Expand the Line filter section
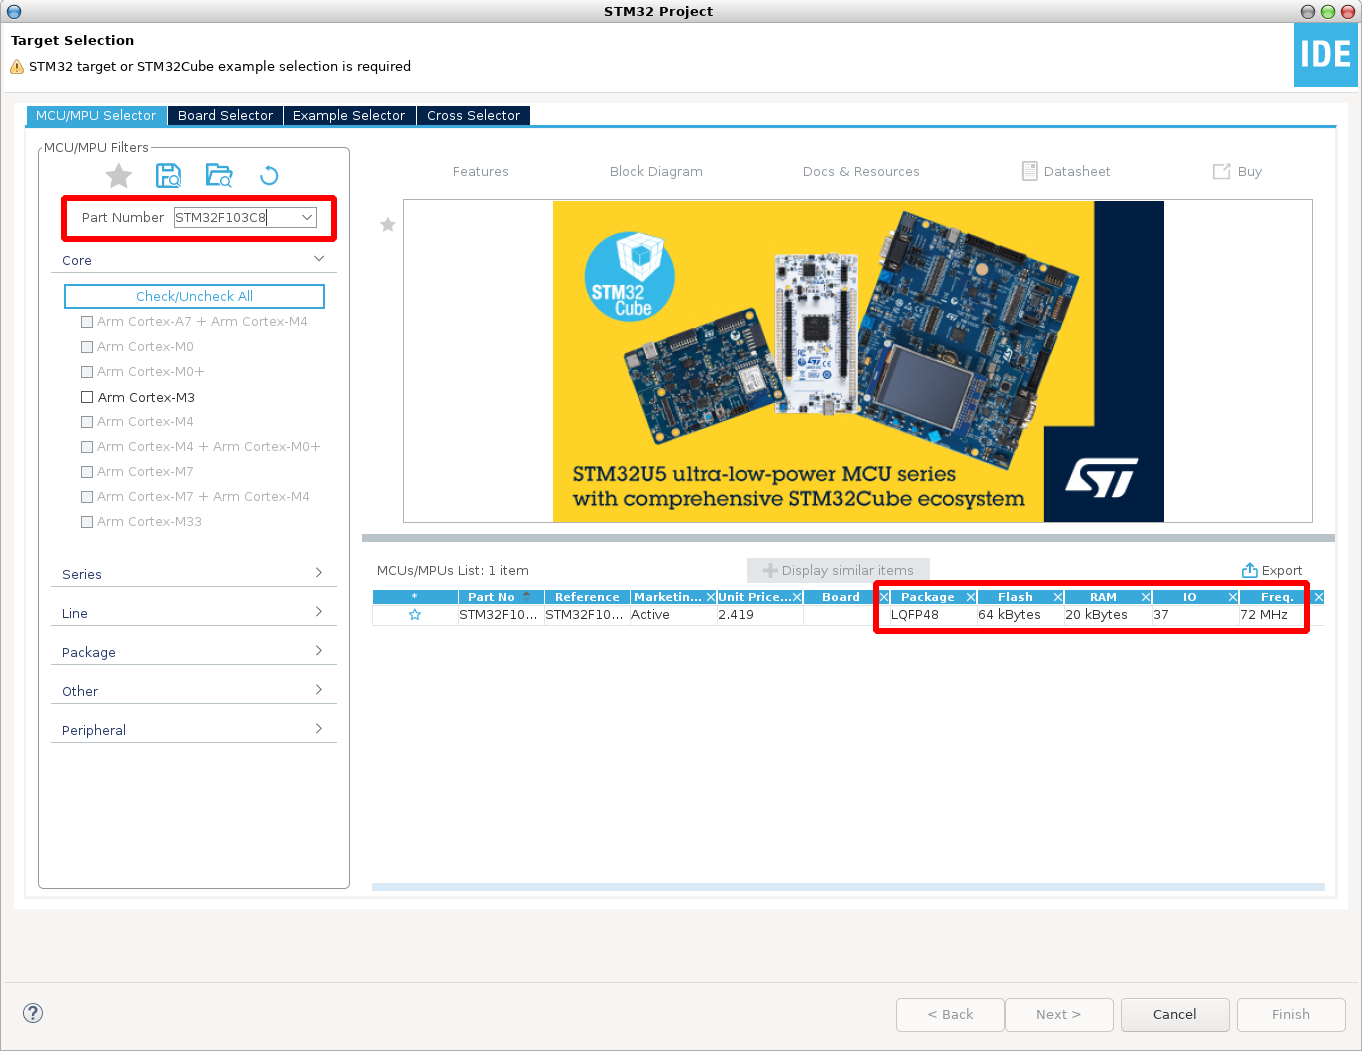Viewport: 1362px width, 1051px height. (x=319, y=612)
